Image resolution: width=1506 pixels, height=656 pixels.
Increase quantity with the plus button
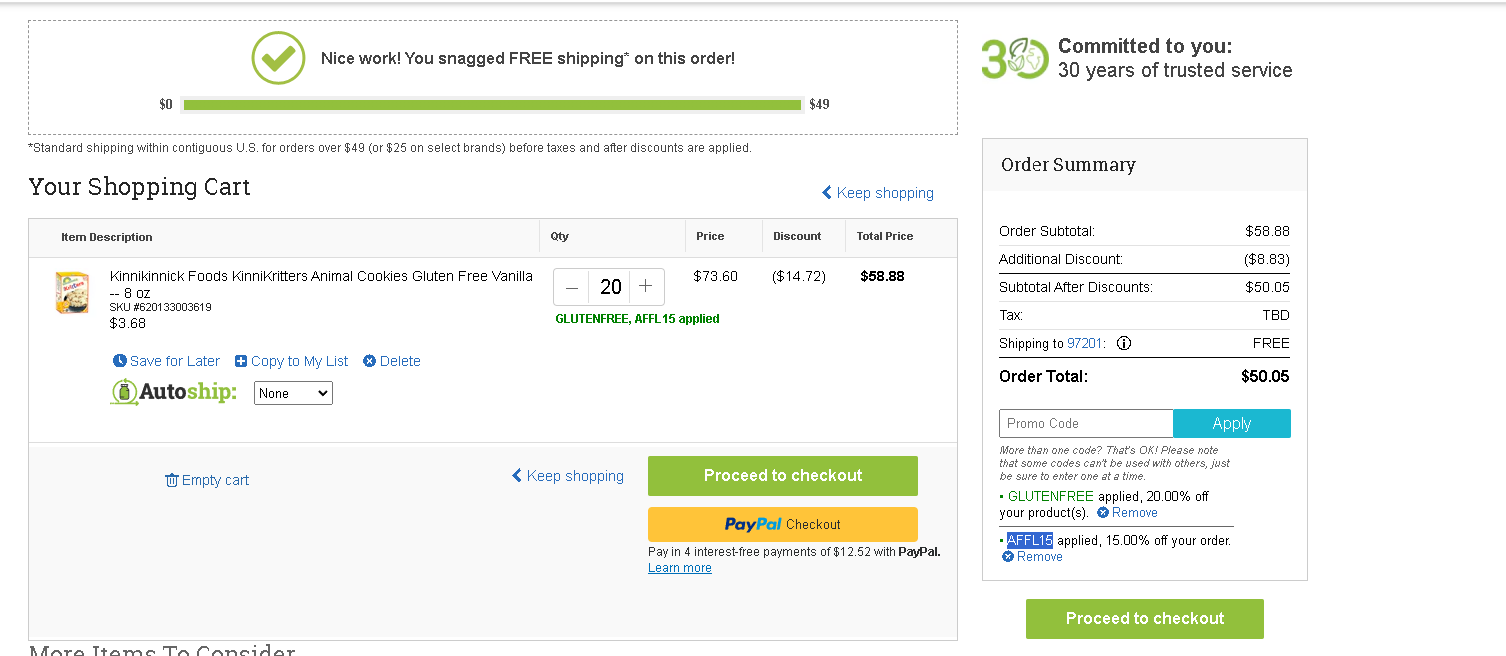coord(646,287)
